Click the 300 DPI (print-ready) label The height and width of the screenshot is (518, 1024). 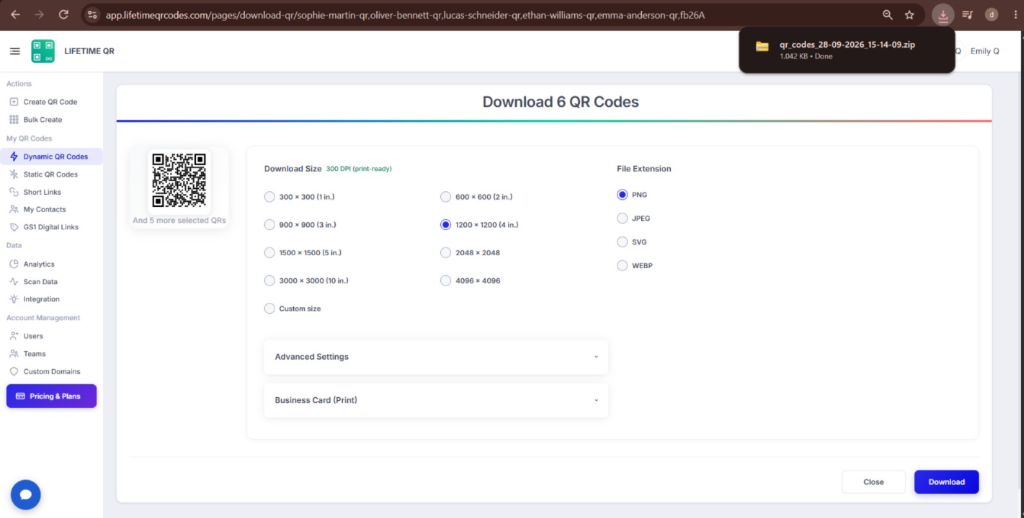[359, 169]
